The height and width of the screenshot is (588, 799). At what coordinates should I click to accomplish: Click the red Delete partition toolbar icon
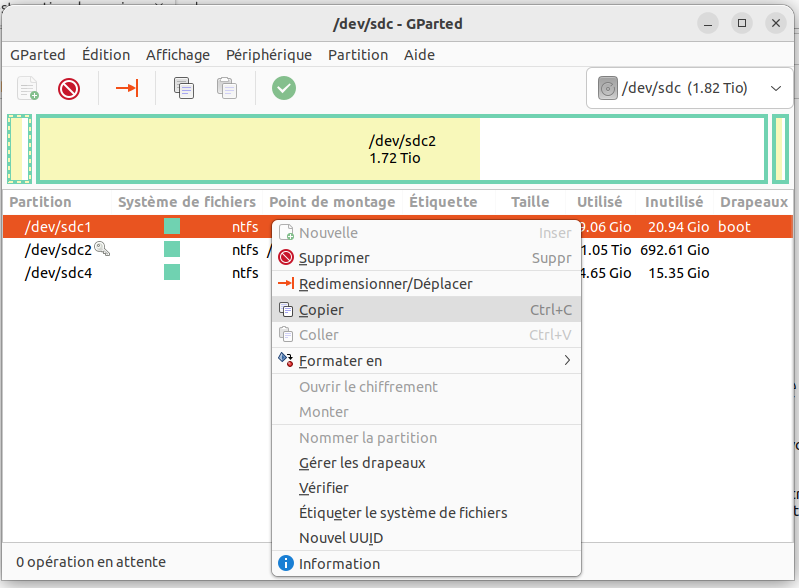click(x=69, y=89)
